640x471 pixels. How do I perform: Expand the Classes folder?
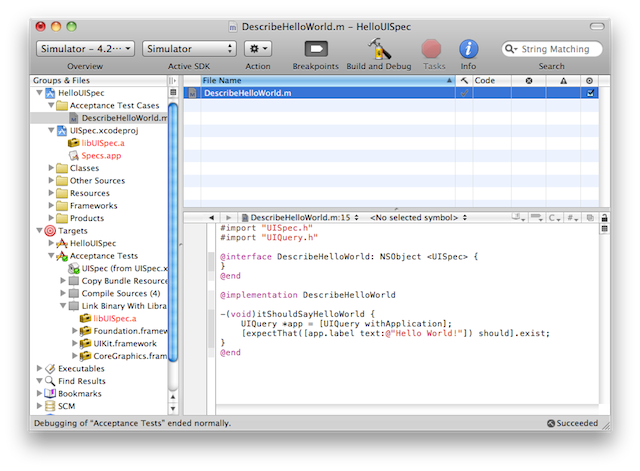(x=51, y=168)
